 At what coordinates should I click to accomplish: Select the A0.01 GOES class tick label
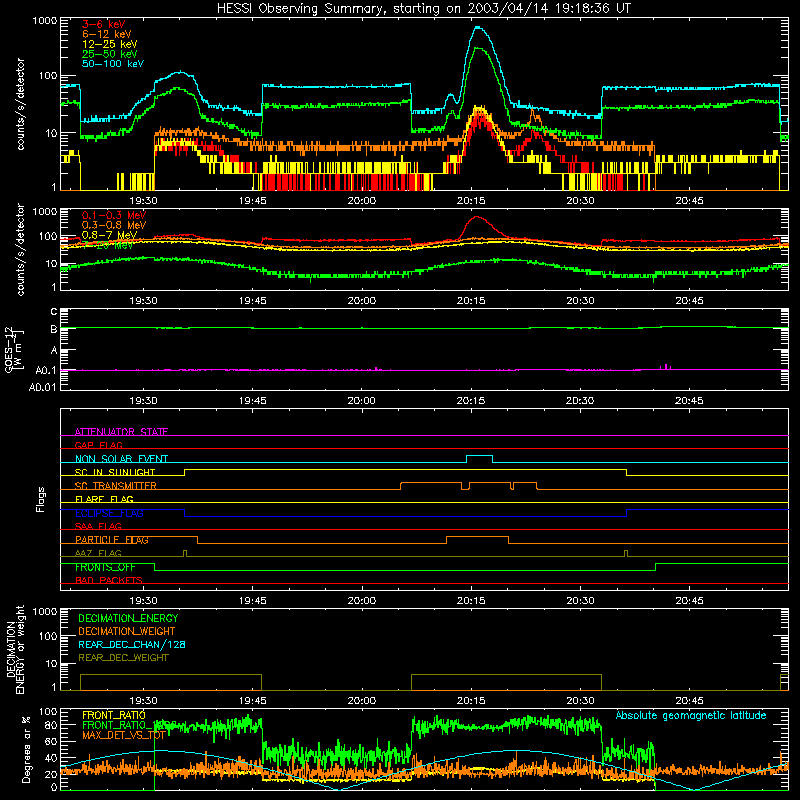(x=43, y=387)
